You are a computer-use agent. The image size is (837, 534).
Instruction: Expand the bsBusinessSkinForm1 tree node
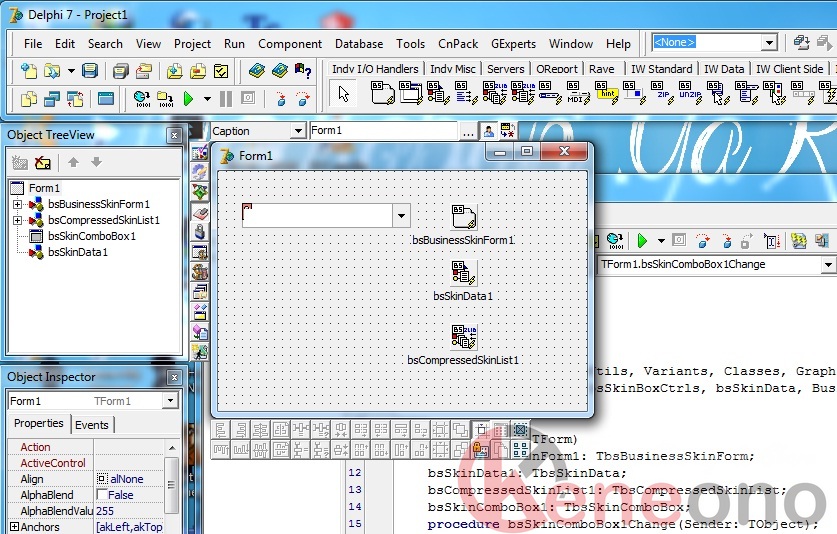point(17,204)
